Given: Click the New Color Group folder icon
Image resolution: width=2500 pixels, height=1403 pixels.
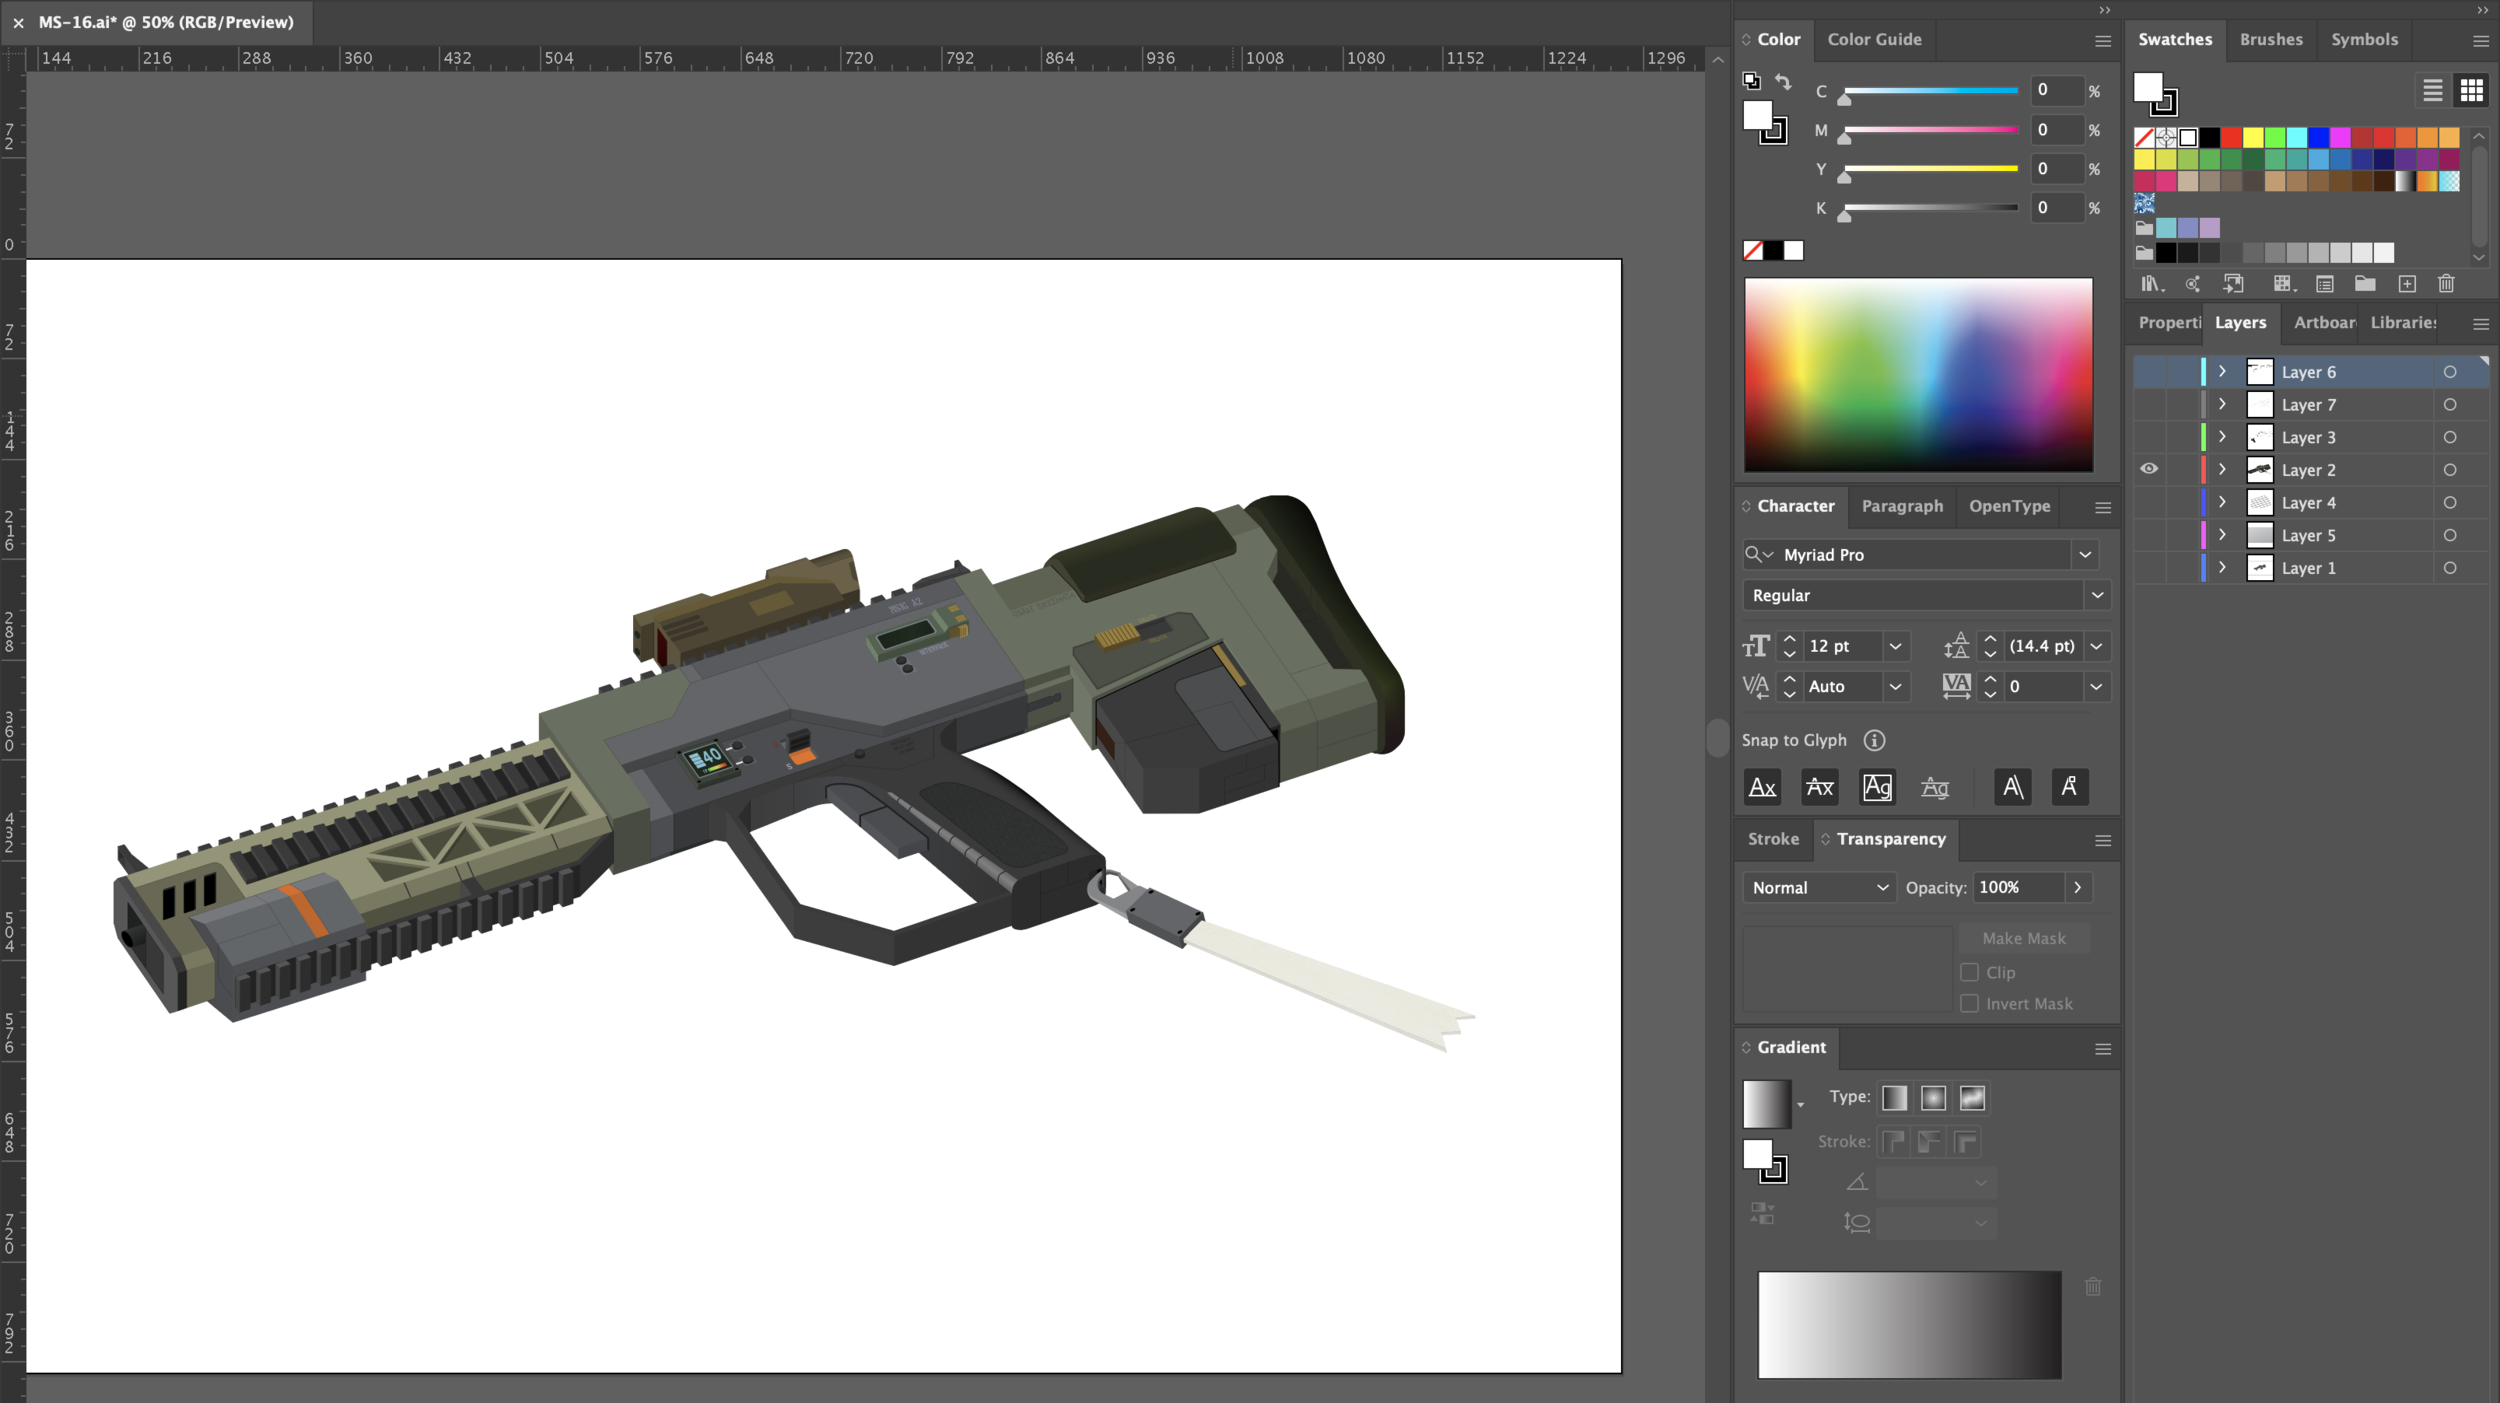Looking at the screenshot, I should click(2364, 284).
